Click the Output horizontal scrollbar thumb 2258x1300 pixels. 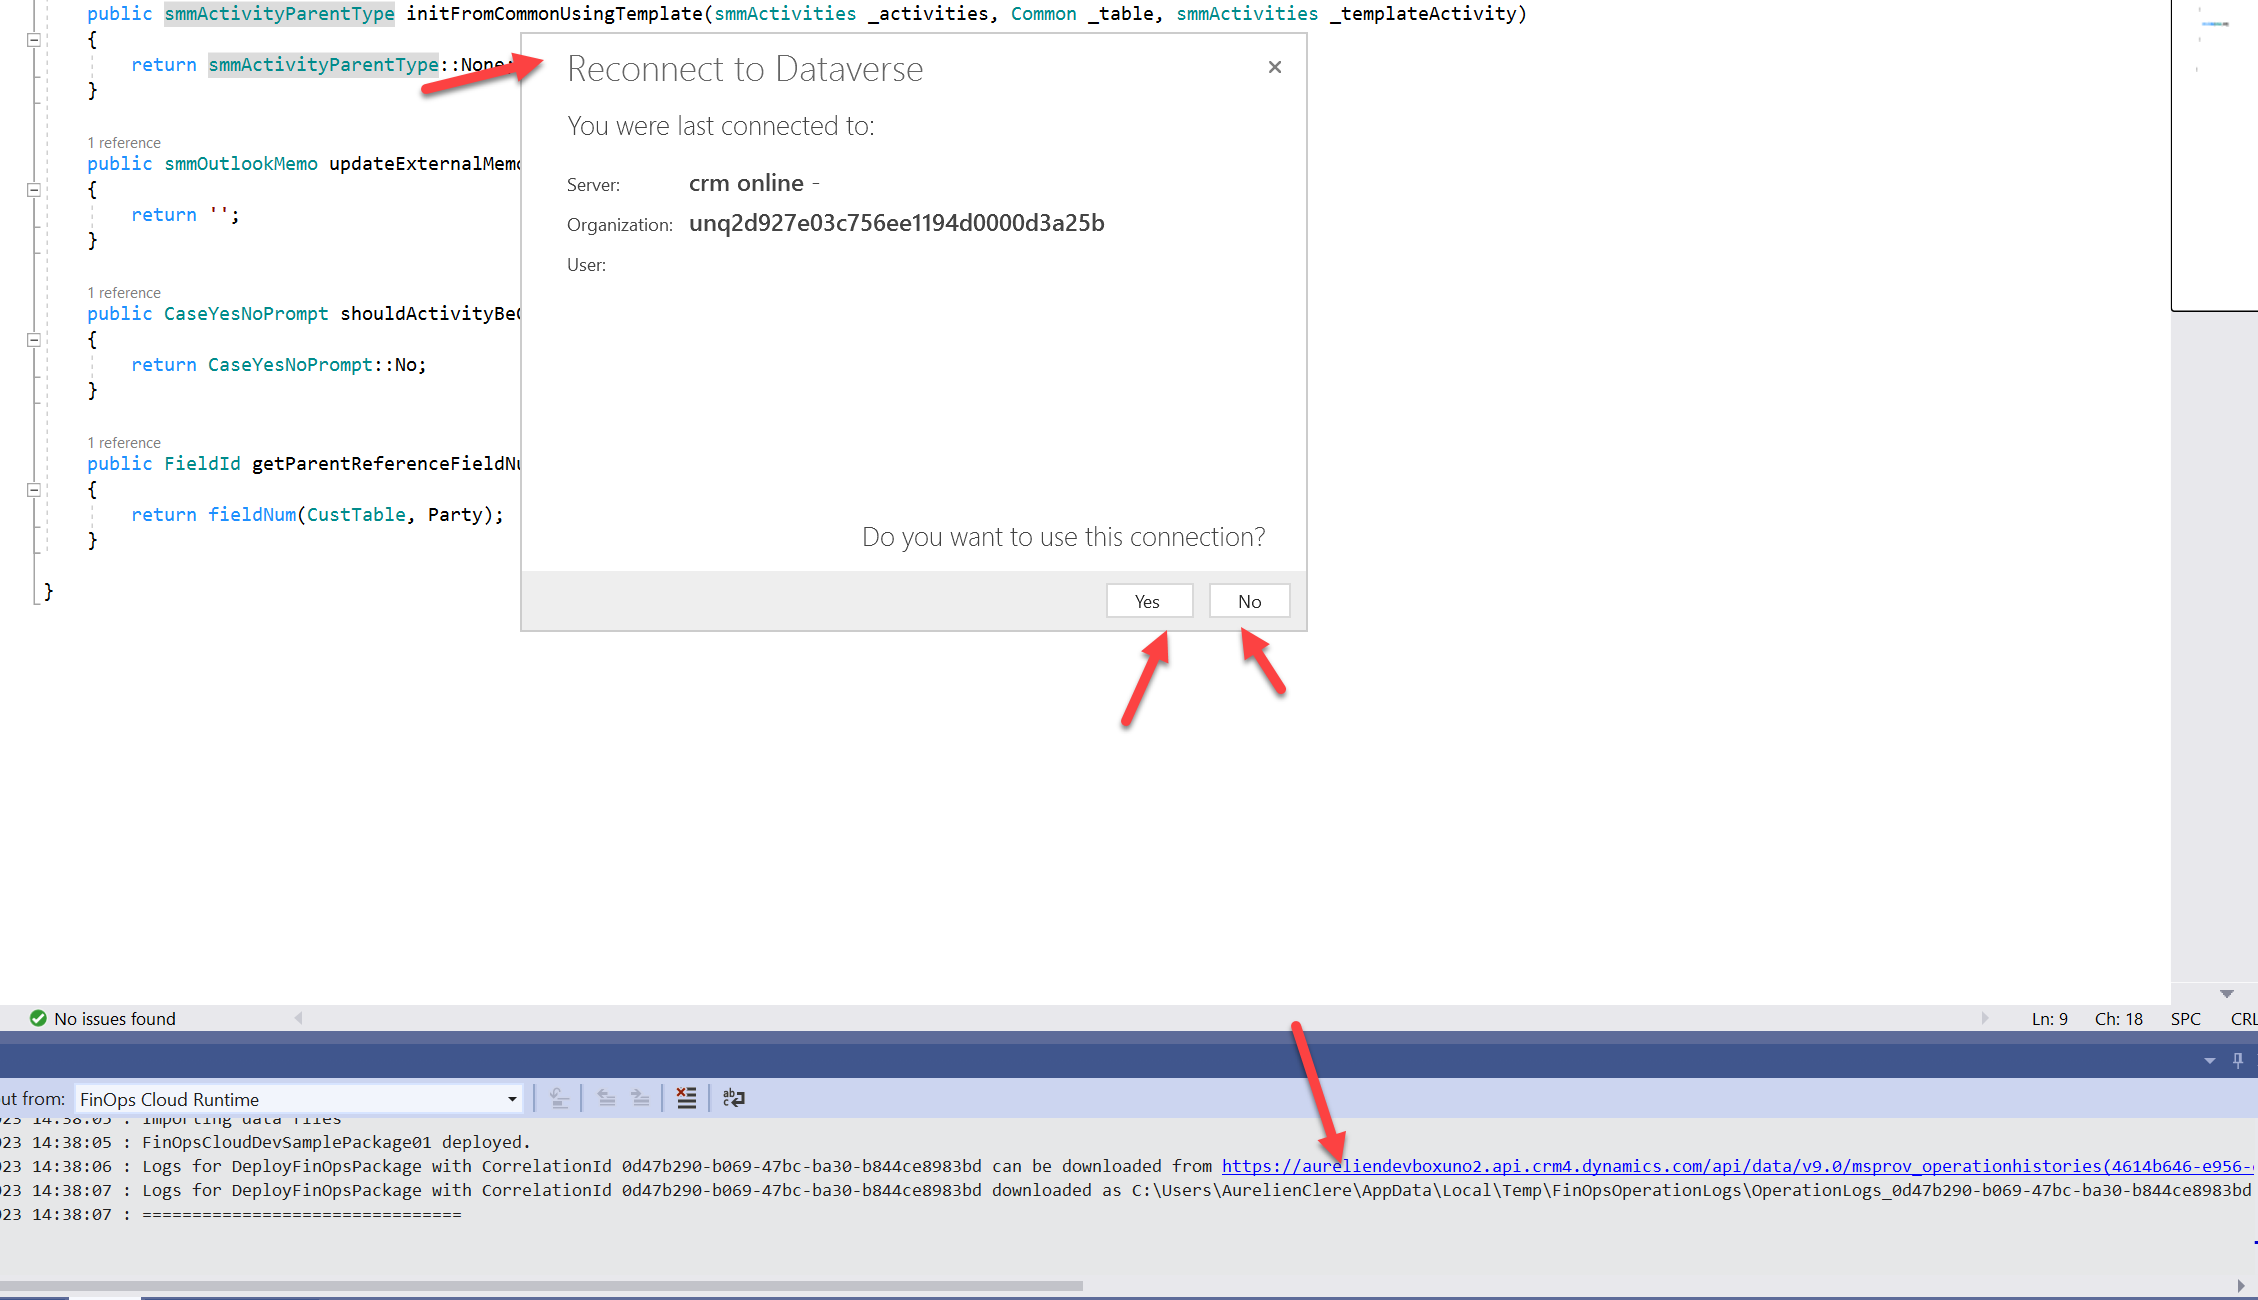[540, 1286]
